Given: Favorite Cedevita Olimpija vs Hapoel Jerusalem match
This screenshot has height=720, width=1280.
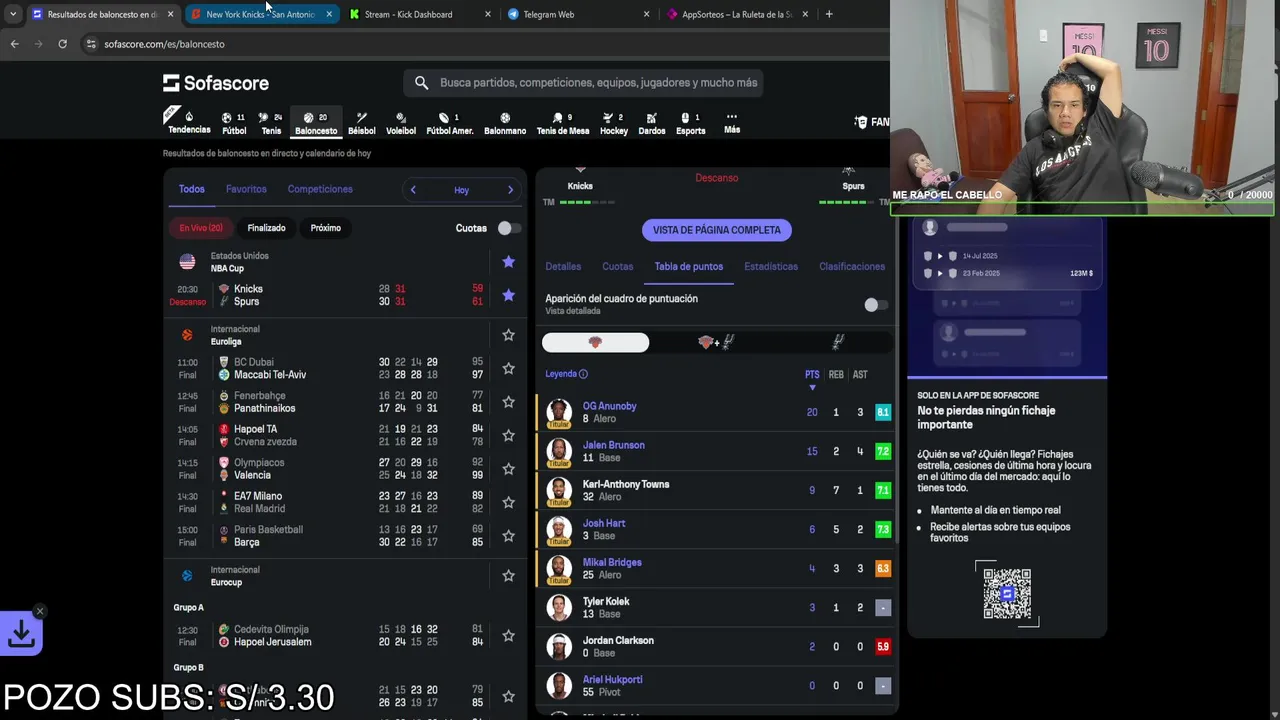Looking at the screenshot, I should tap(508, 636).
